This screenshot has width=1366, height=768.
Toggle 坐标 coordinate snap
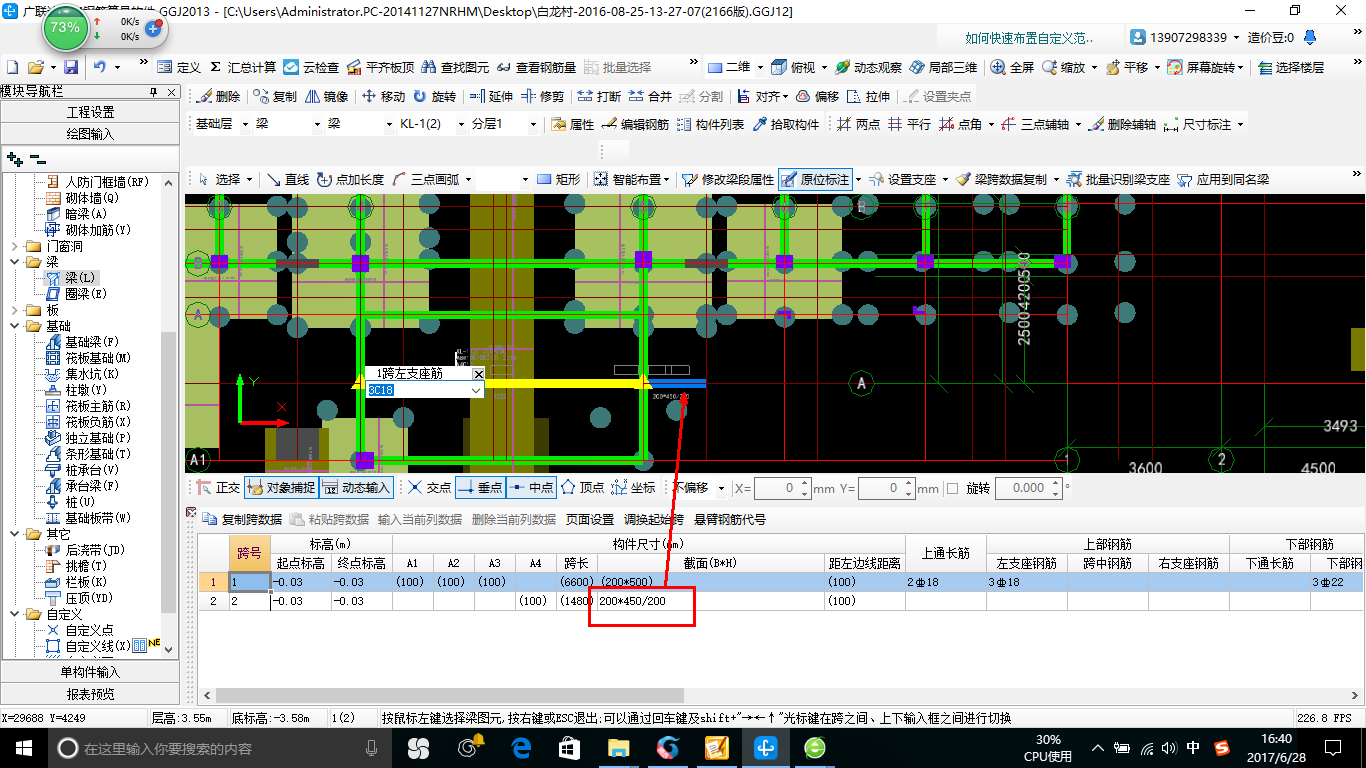tap(634, 488)
